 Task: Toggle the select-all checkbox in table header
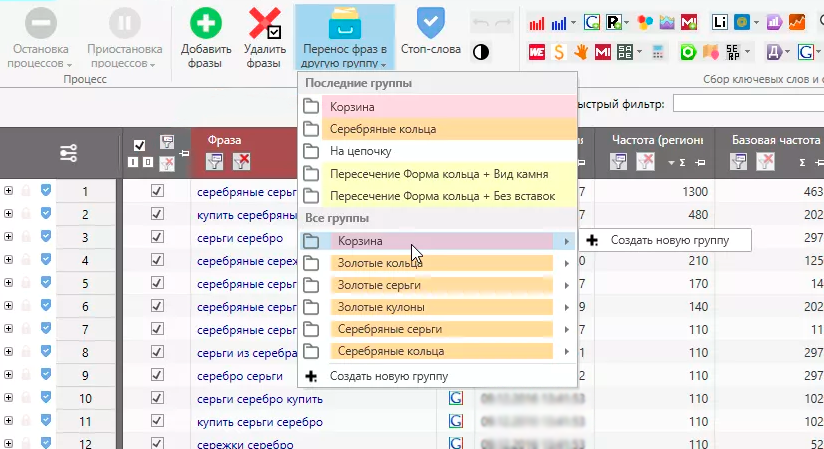pyautogui.click(x=140, y=145)
